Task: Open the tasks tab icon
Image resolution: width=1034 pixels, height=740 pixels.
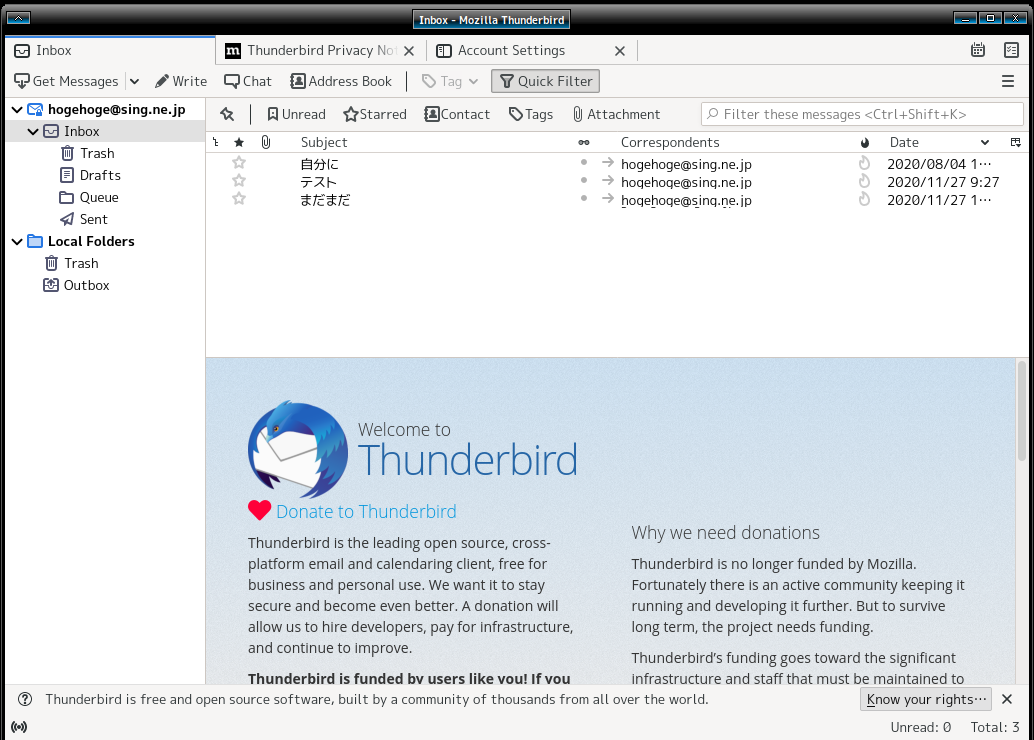Action: tap(1011, 50)
